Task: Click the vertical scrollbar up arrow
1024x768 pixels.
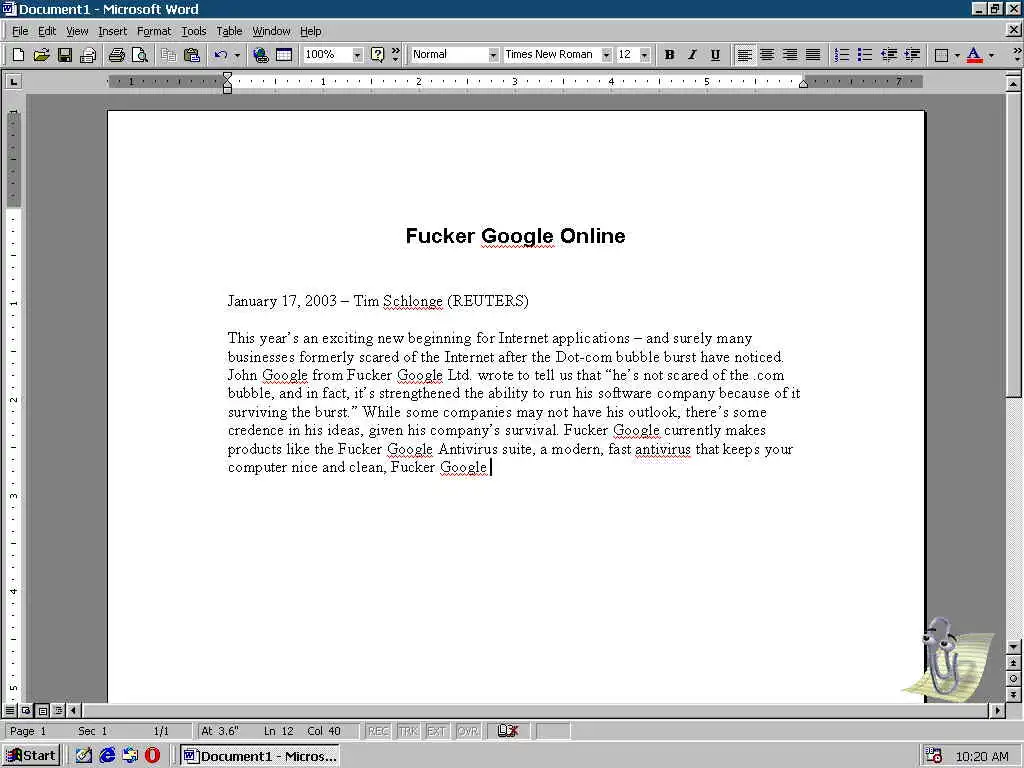Action: [1013, 84]
